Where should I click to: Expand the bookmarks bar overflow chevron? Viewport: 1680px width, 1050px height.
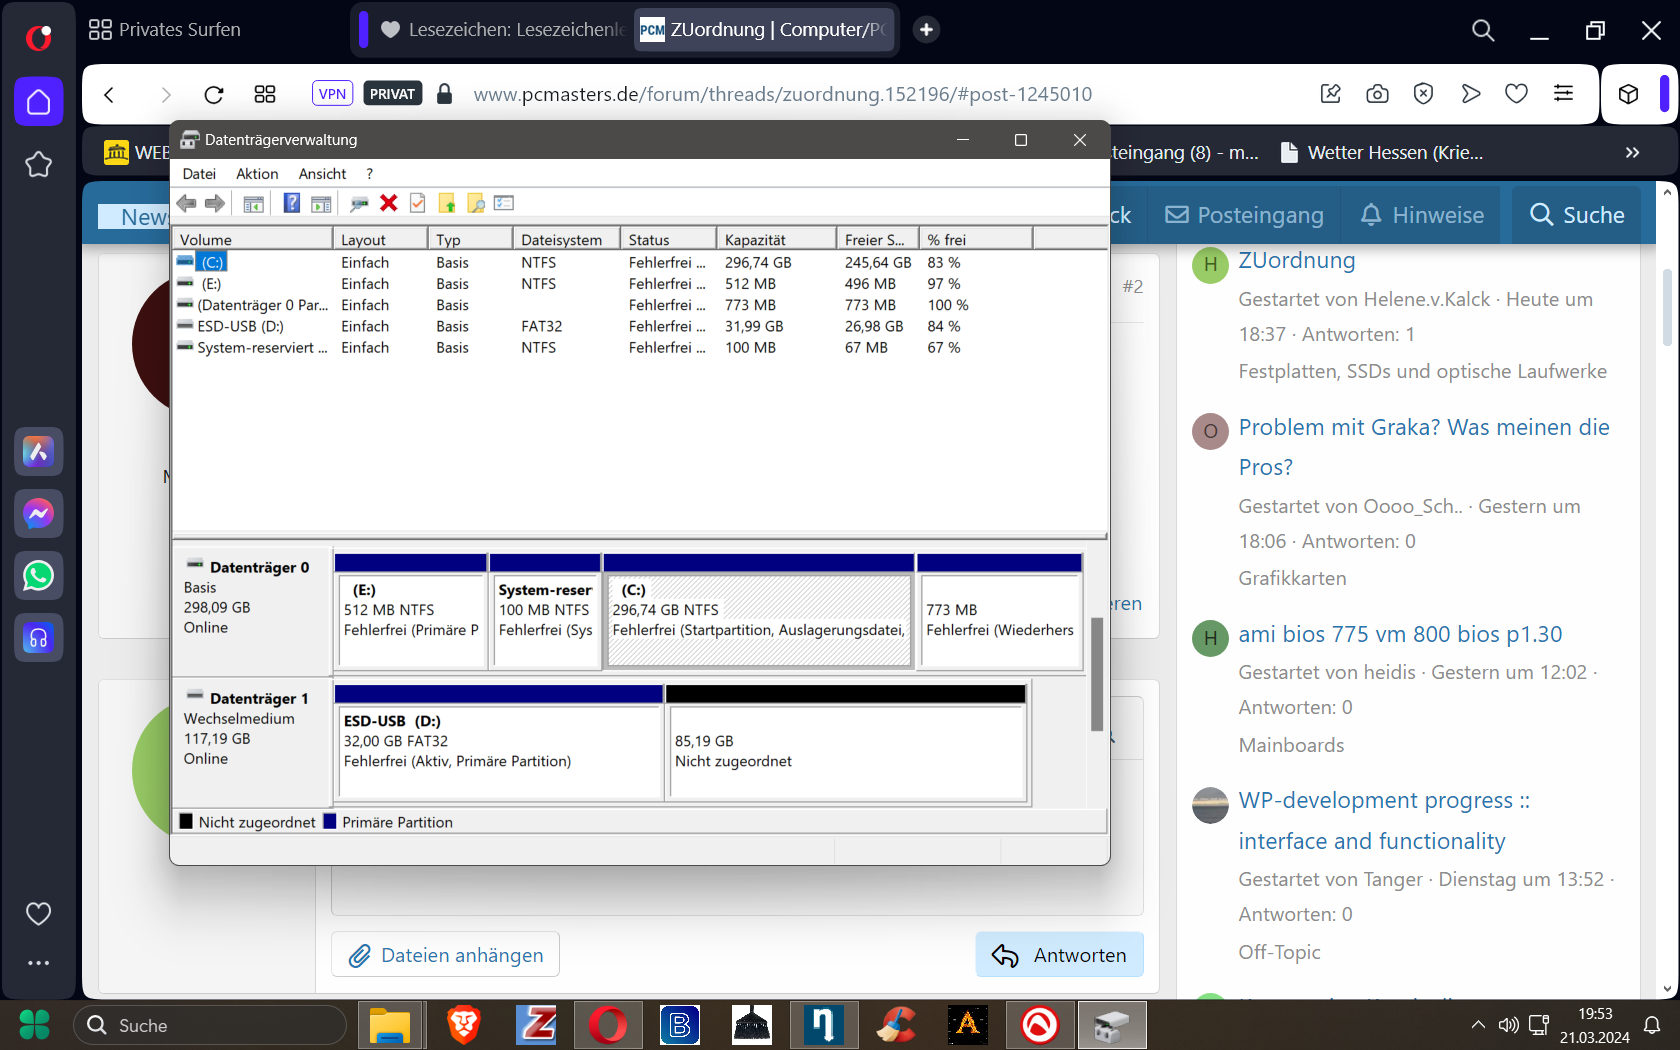pos(1632,152)
